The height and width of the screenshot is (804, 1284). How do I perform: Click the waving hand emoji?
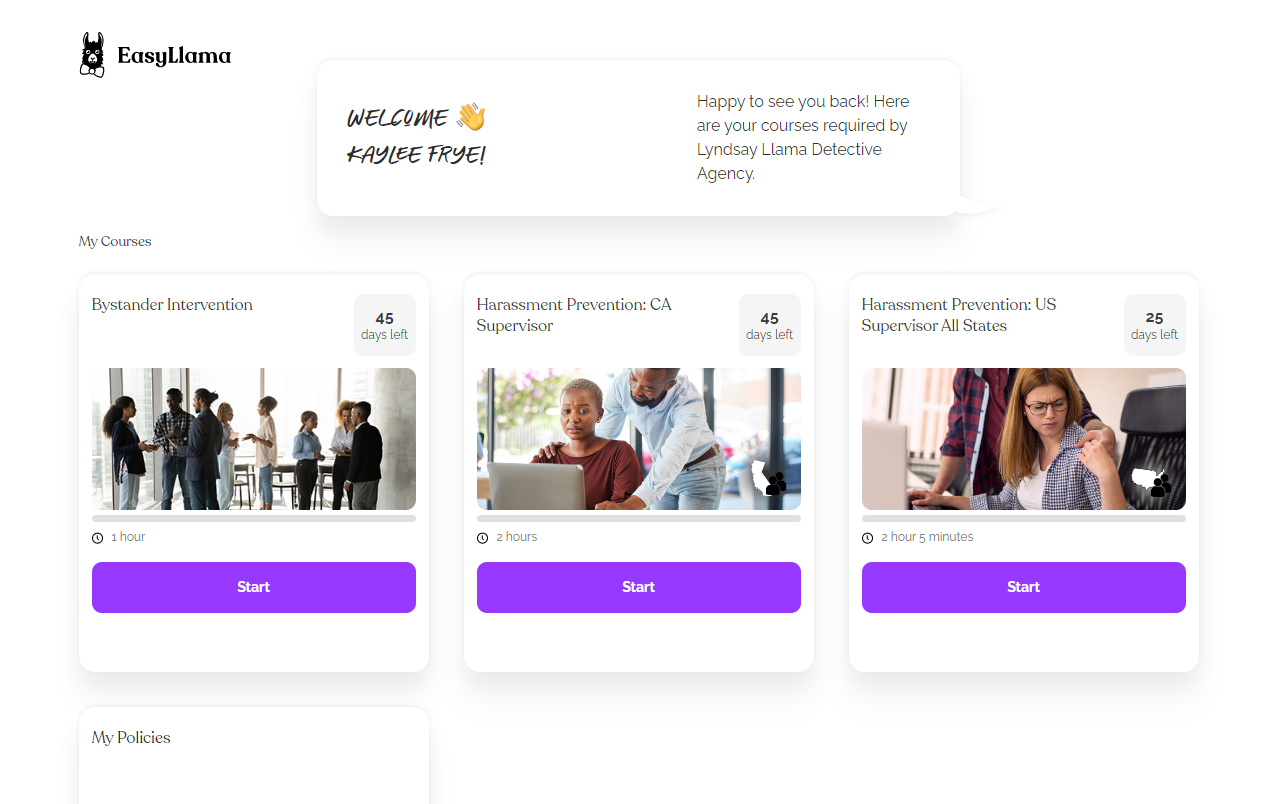471,117
